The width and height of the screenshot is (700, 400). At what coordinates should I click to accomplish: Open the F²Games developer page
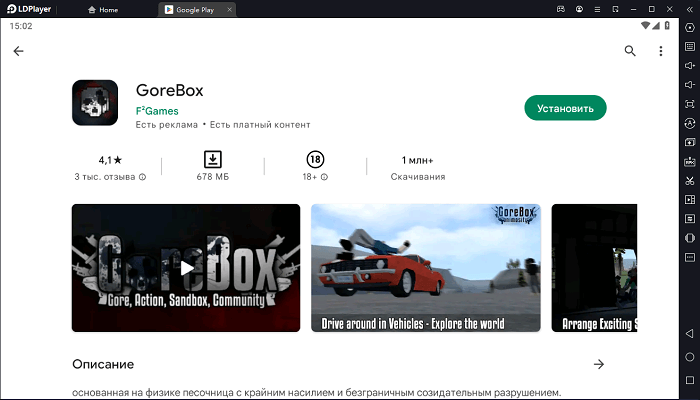pos(157,111)
